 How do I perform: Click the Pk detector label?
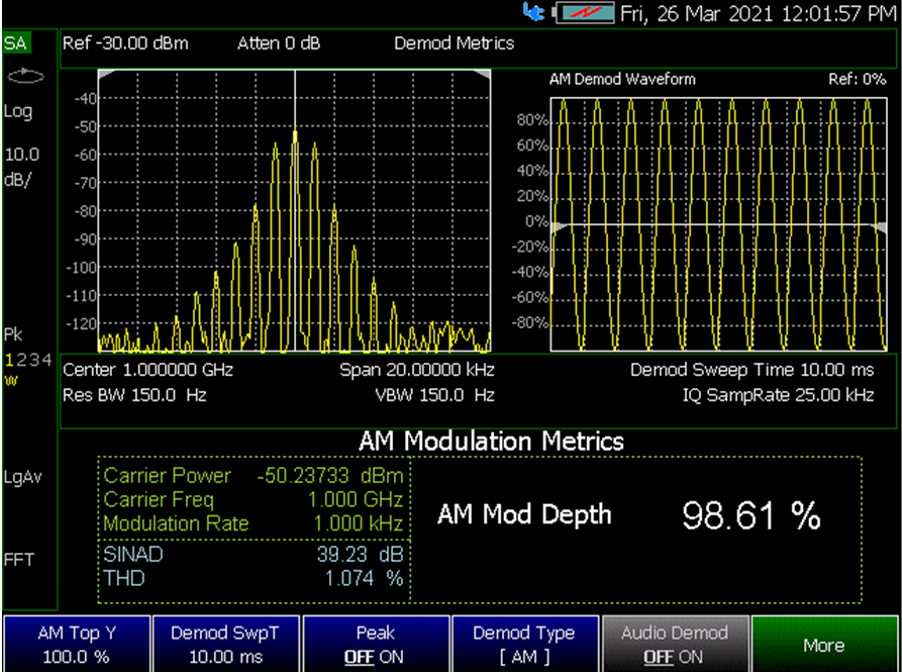(x=13, y=334)
